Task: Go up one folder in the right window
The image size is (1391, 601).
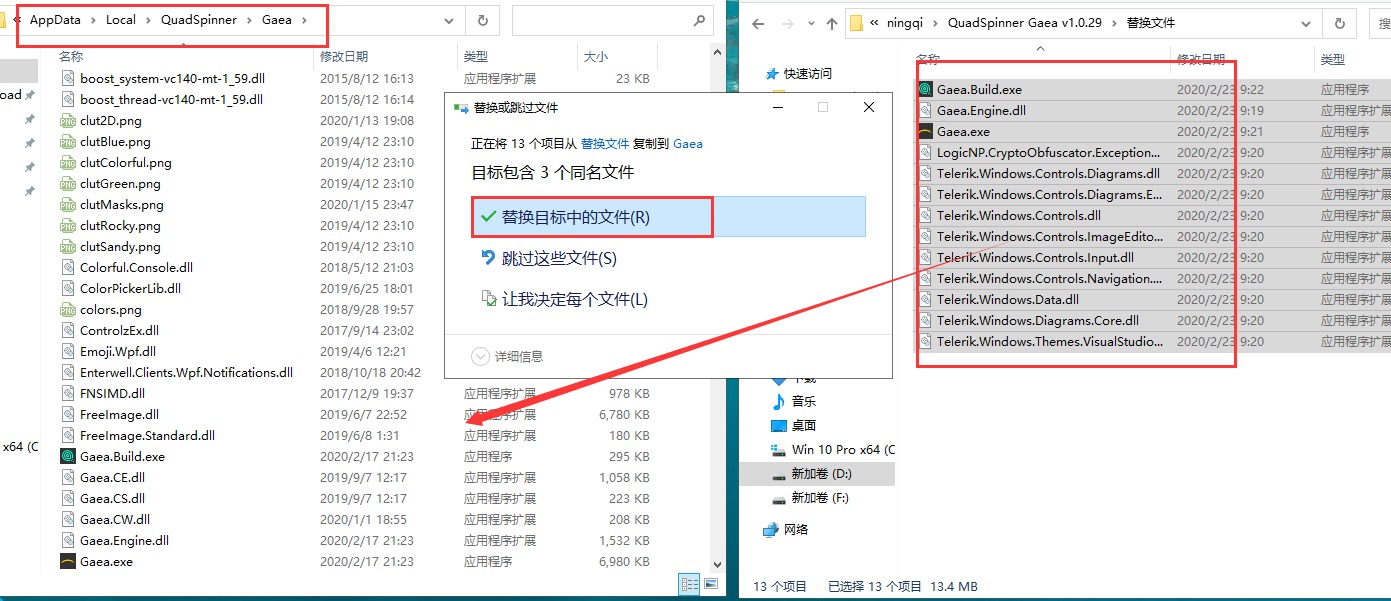Action: (x=832, y=23)
